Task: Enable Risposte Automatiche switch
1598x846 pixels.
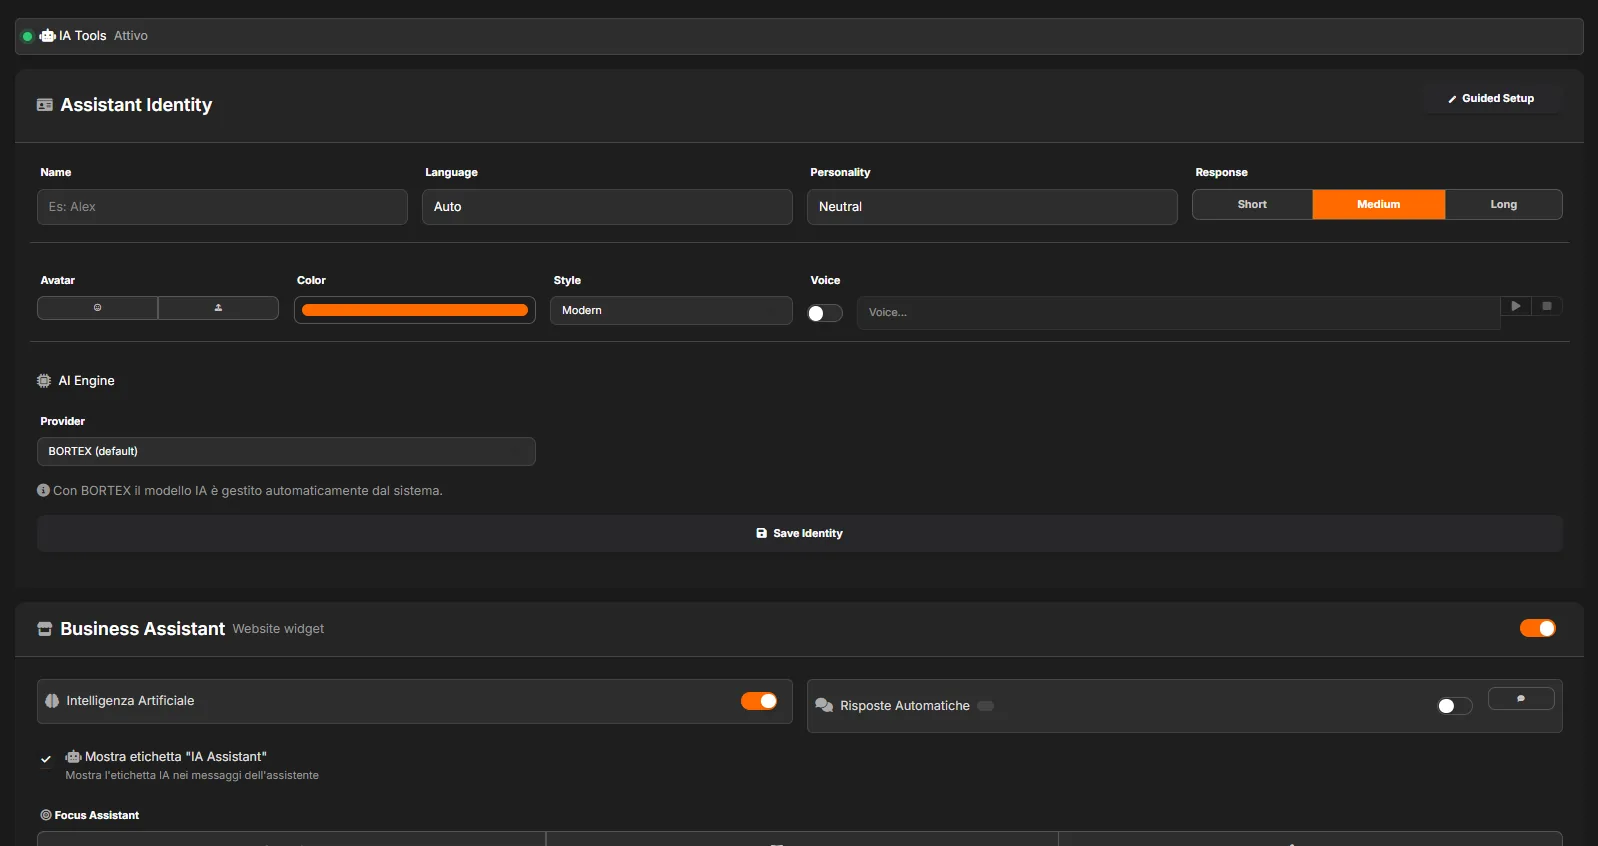Action: point(1455,706)
